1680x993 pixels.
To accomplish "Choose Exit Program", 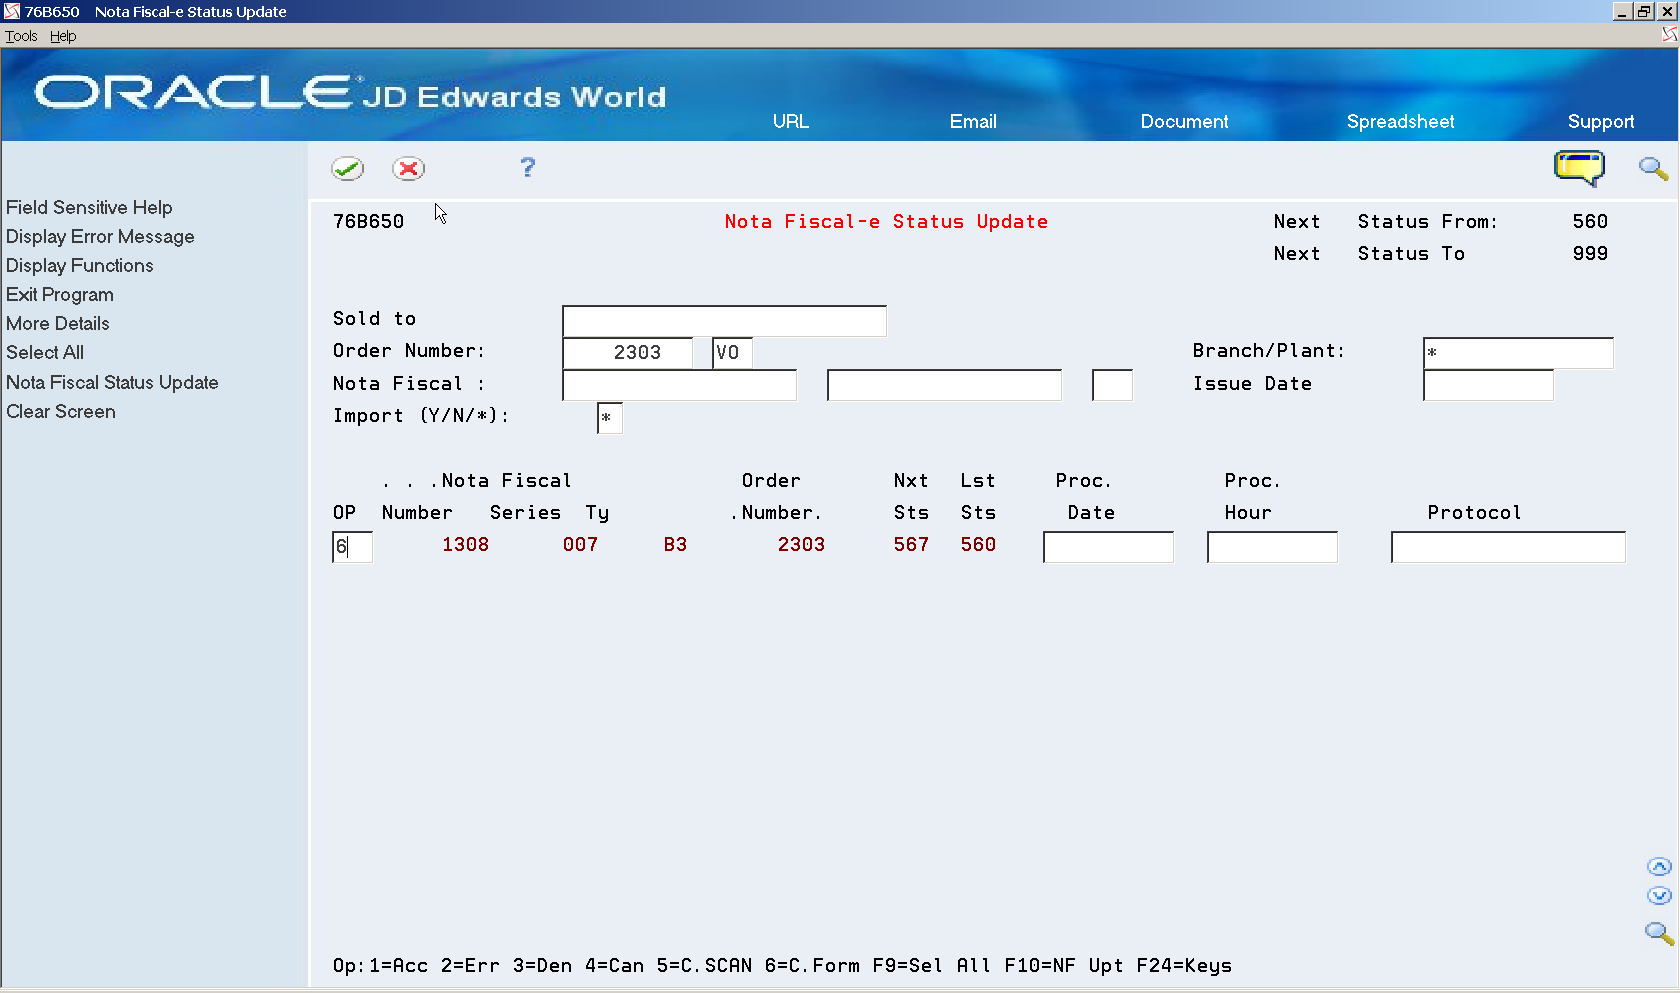I will 59,294.
